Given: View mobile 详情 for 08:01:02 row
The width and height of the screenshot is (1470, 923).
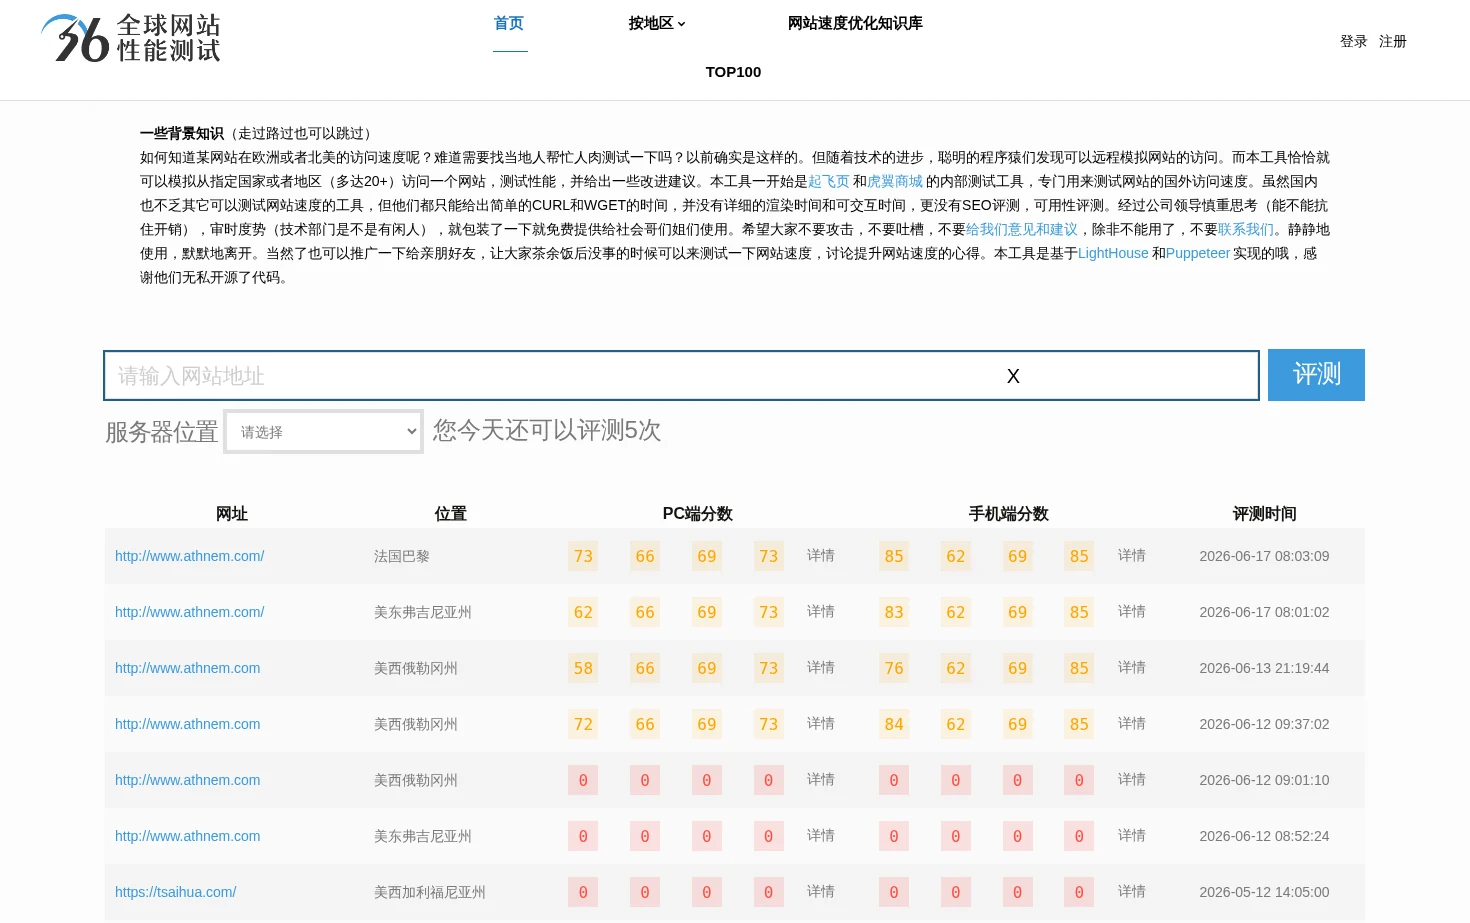Looking at the screenshot, I should point(1132,611).
